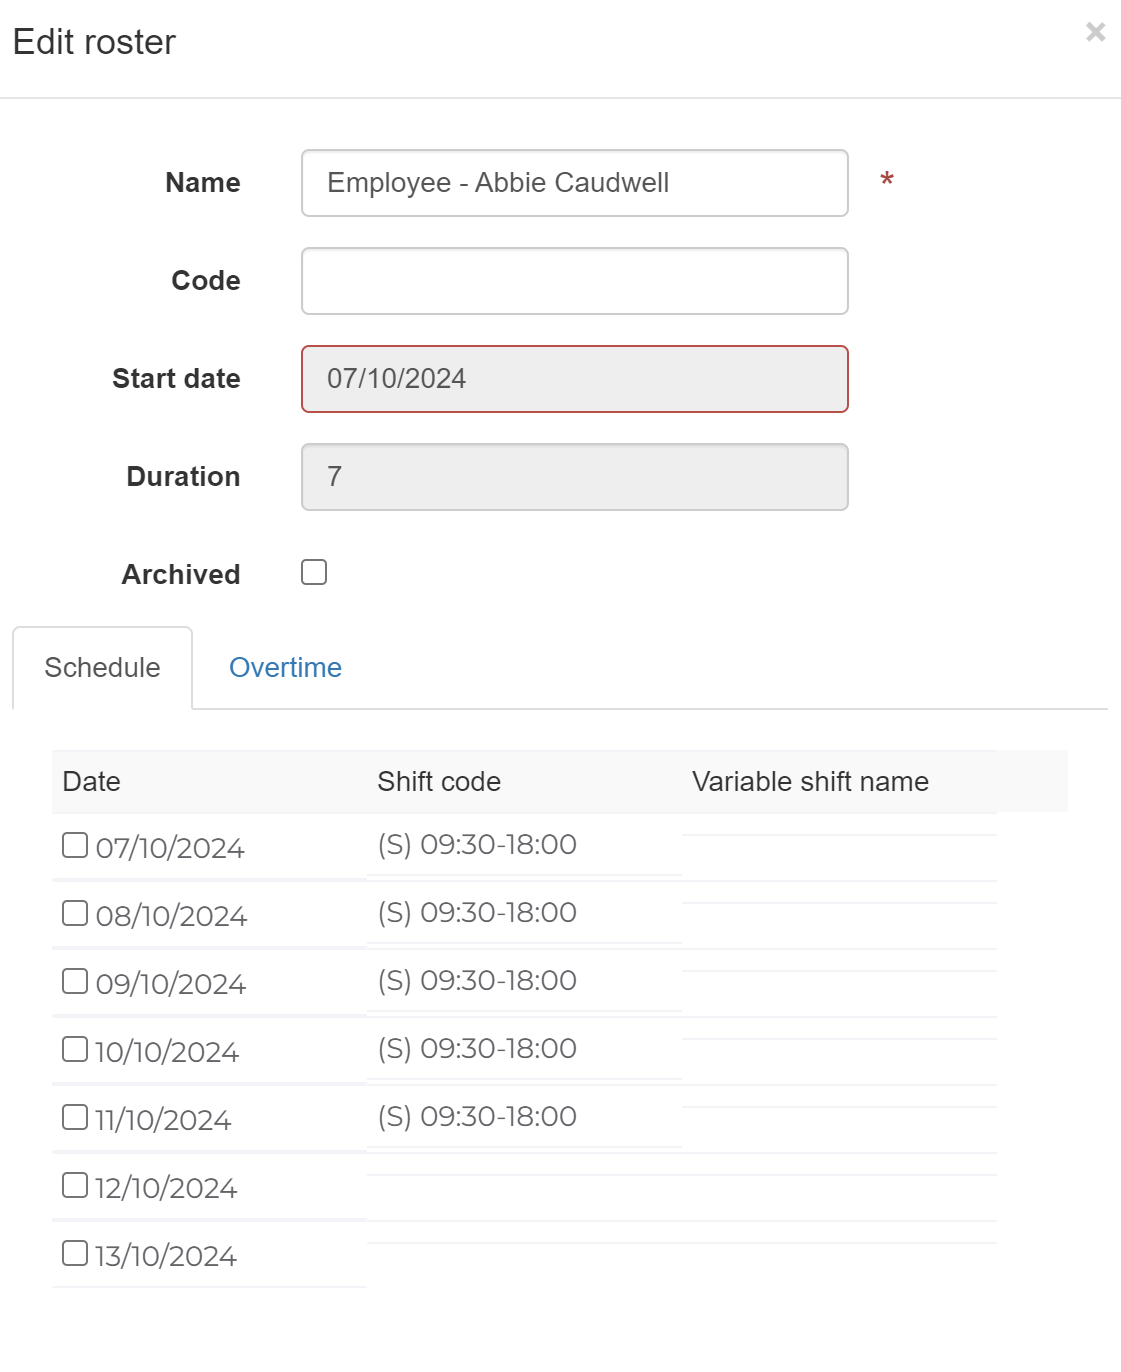Screen dimensions: 1121x1372
Task: Click the 11/10/2024 shift code cell
Action: click(477, 1117)
